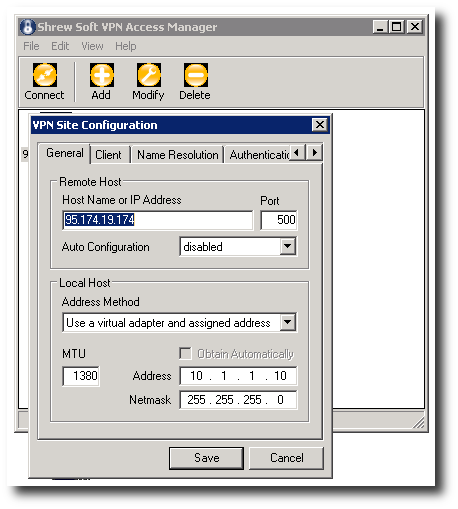This screenshot has width=458, height=509.
Task: Click the local Address field 10.1.1.10
Action: click(238, 376)
